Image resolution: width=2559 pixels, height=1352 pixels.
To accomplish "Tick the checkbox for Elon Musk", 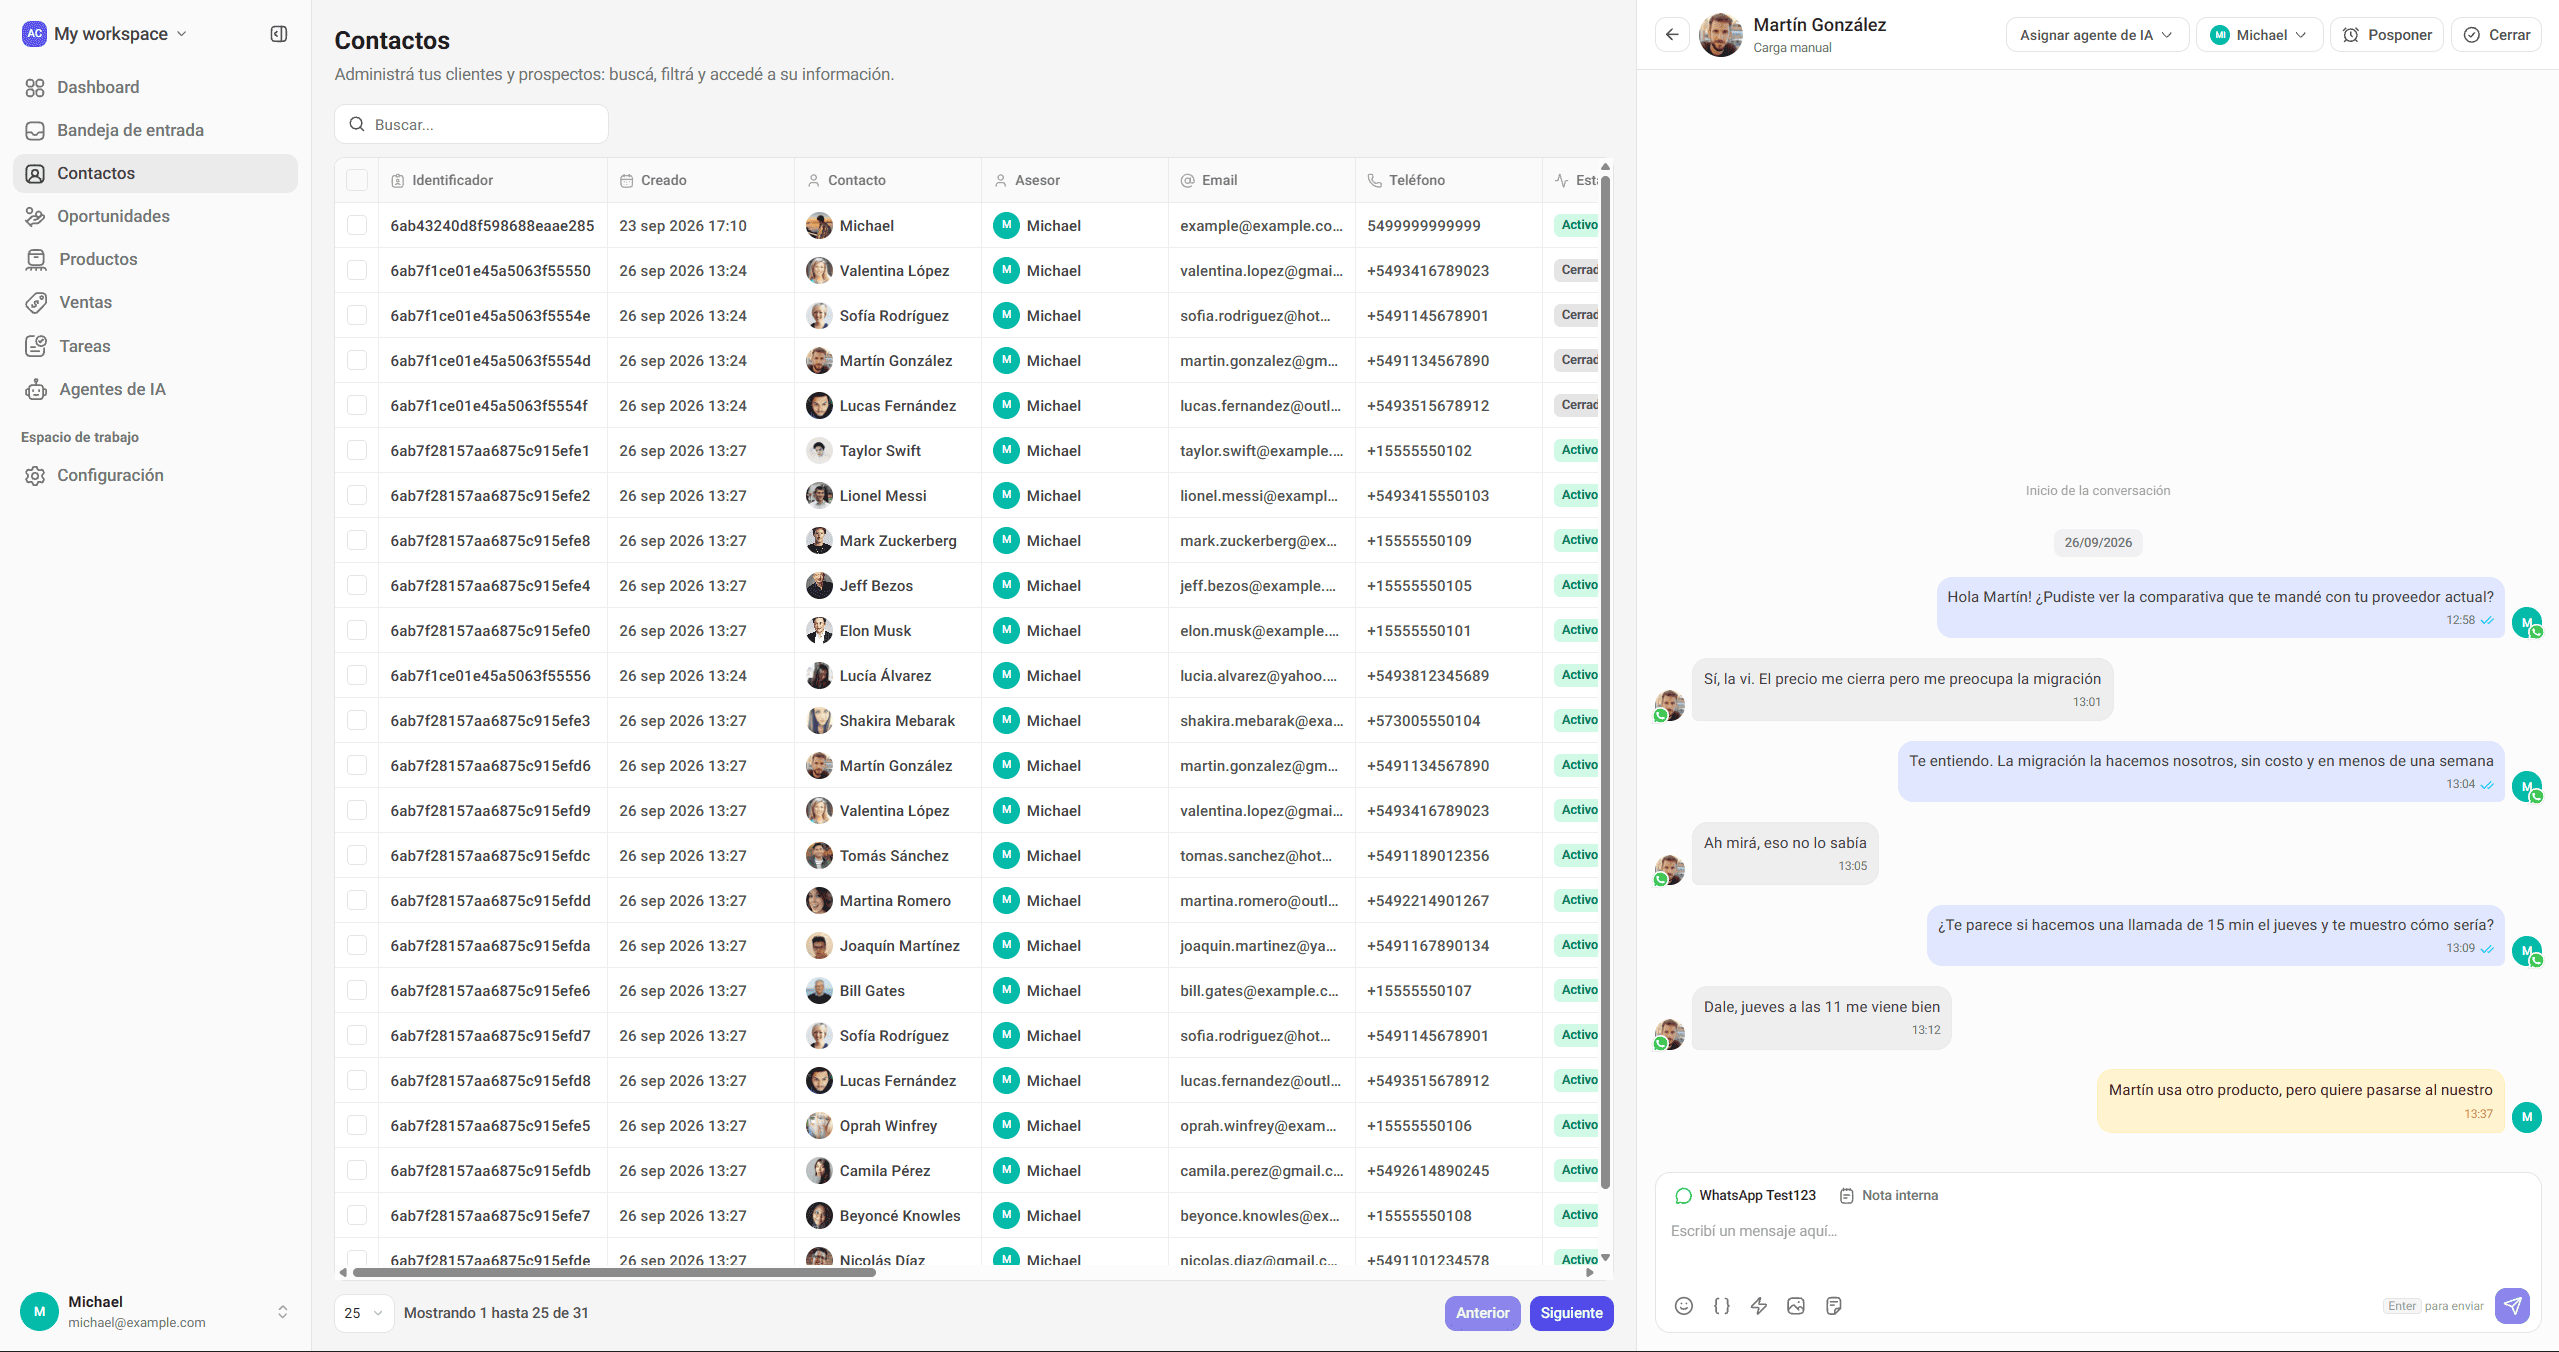I will (357, 630).
